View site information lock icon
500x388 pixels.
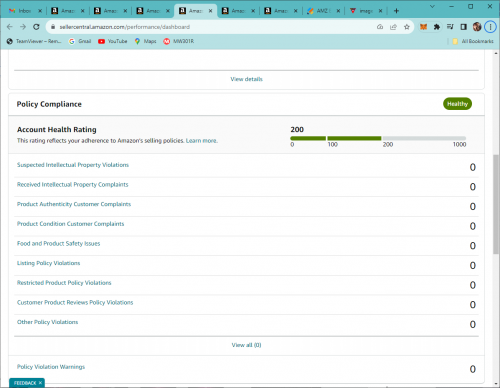(x=53, y=27)
